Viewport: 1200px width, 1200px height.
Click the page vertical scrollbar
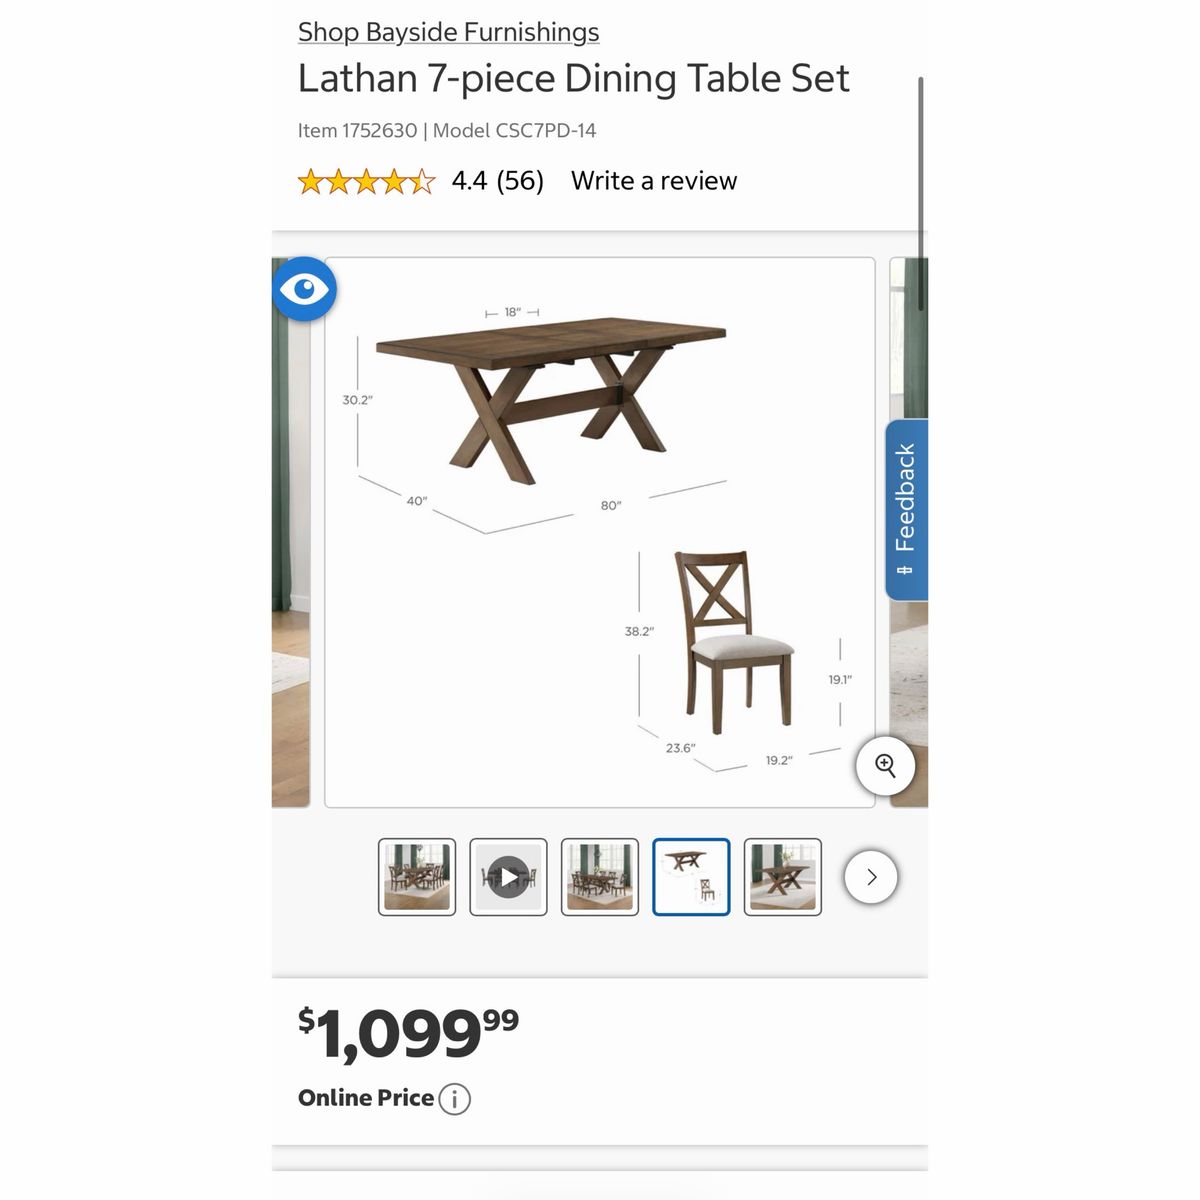[920, 195]
